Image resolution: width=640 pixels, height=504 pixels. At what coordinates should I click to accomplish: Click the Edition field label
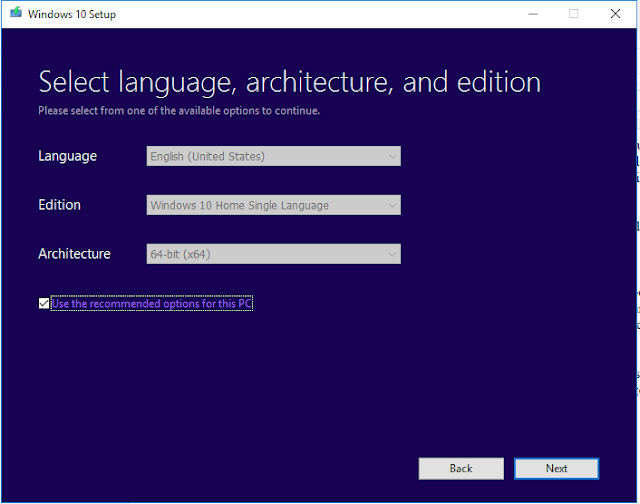pos(60,205)
